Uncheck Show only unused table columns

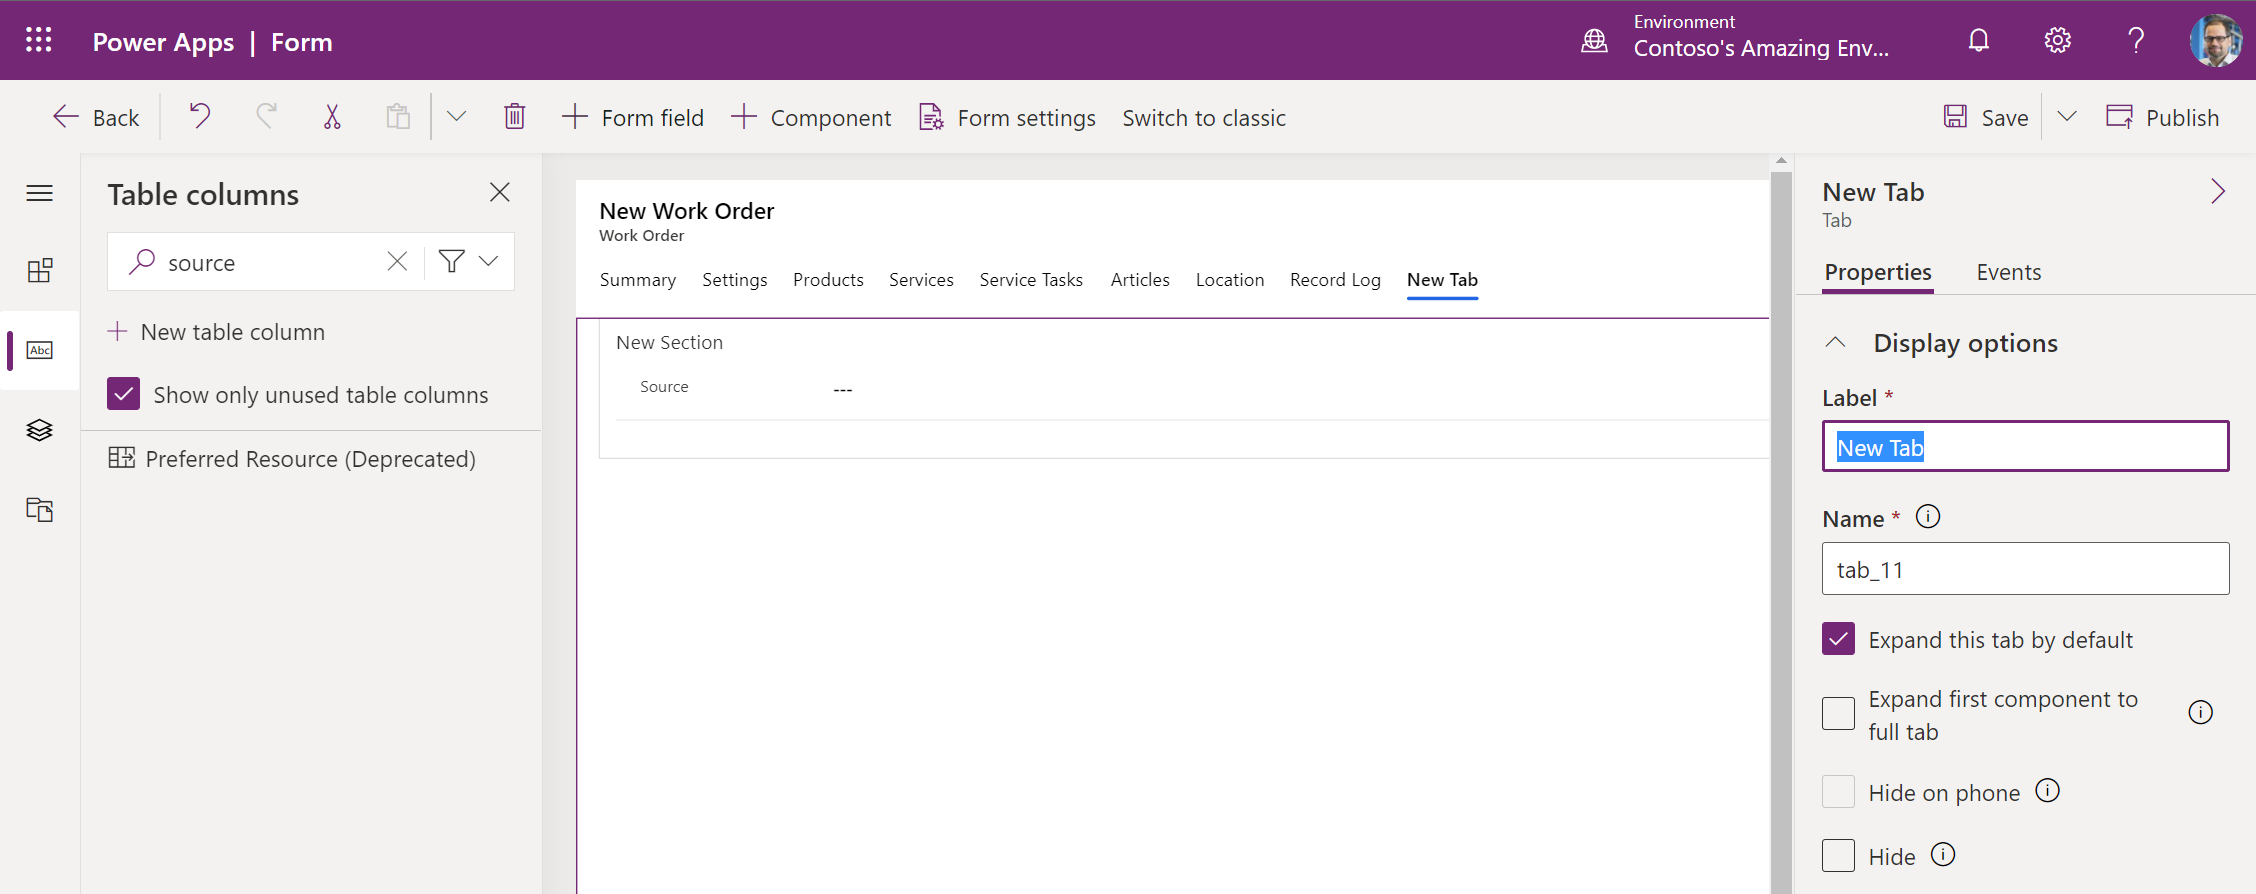click(124, 394)
